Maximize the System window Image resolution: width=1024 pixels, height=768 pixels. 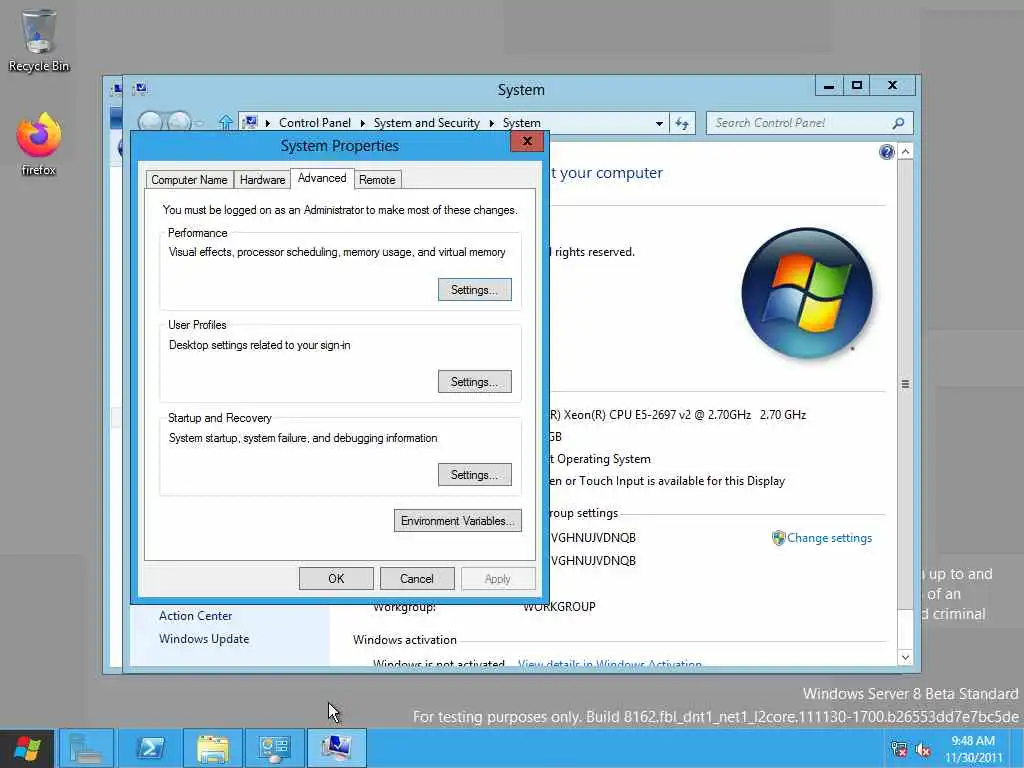[857, 86]
